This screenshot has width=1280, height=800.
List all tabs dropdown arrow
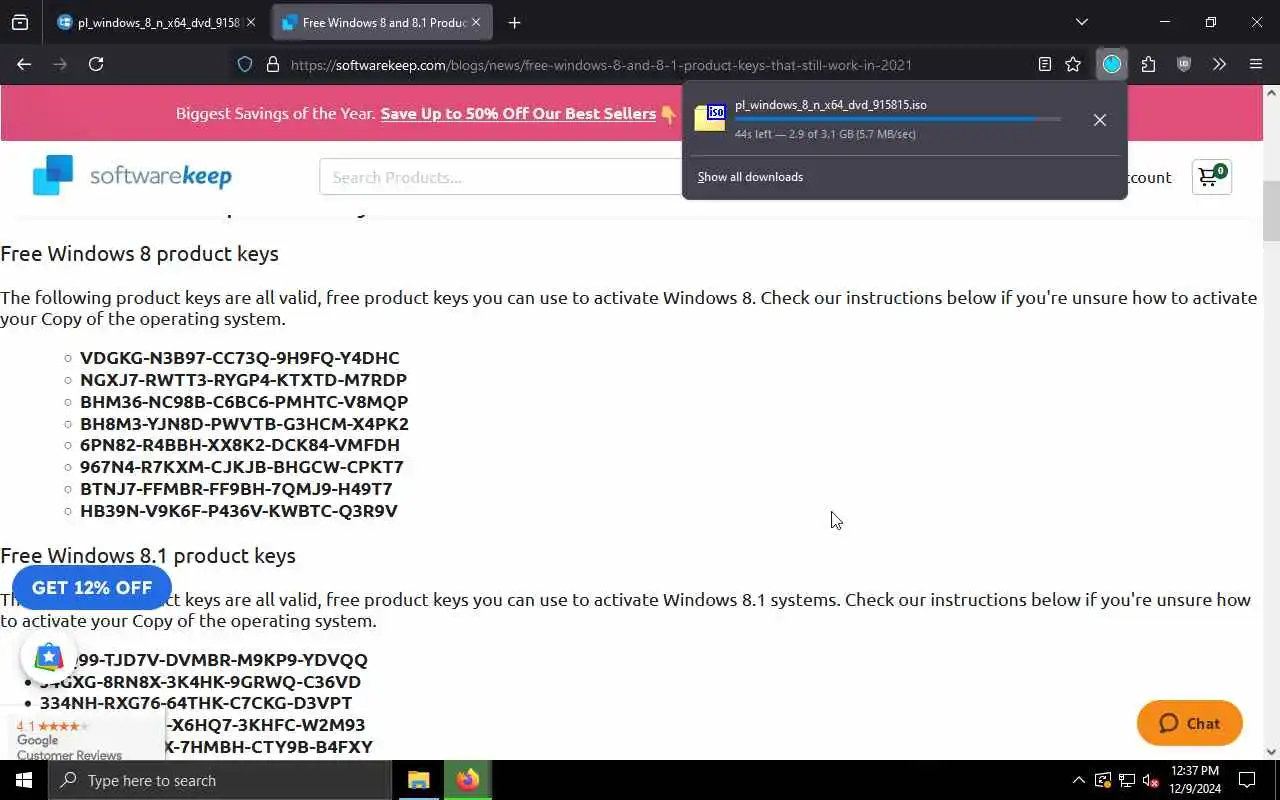(1081, 22)
